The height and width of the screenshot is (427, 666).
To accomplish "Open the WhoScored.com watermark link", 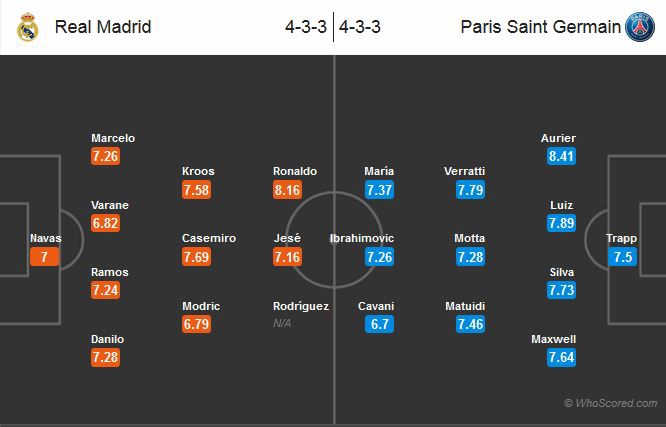I will click(x=610, y=403).
